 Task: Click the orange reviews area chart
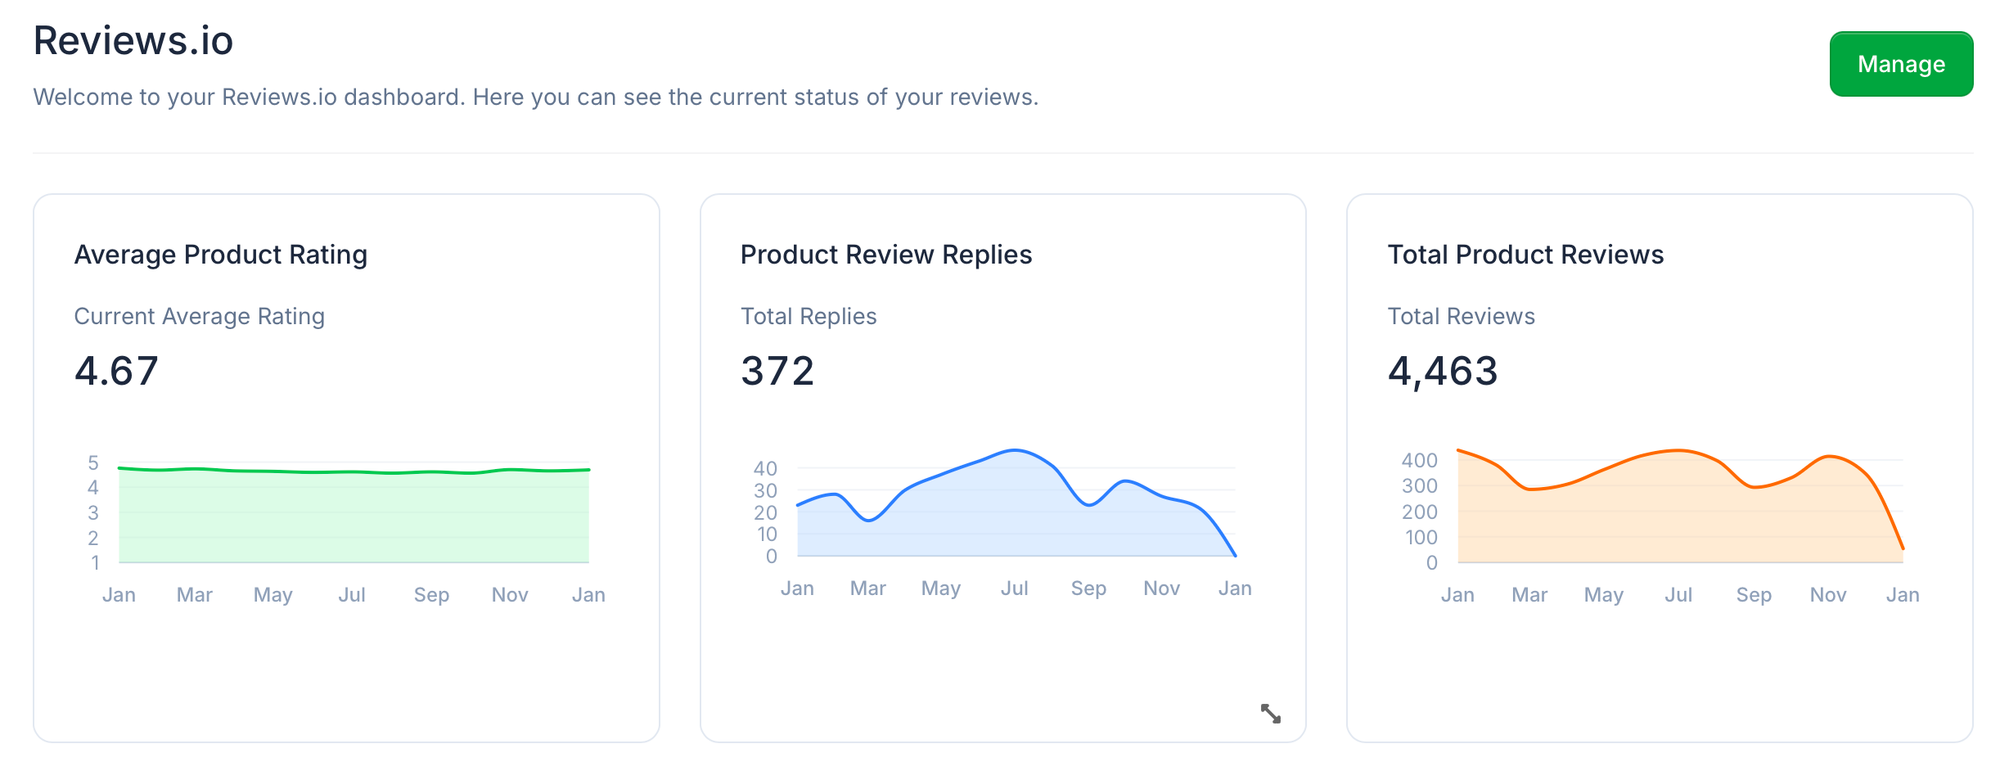tap(1680, 506)
